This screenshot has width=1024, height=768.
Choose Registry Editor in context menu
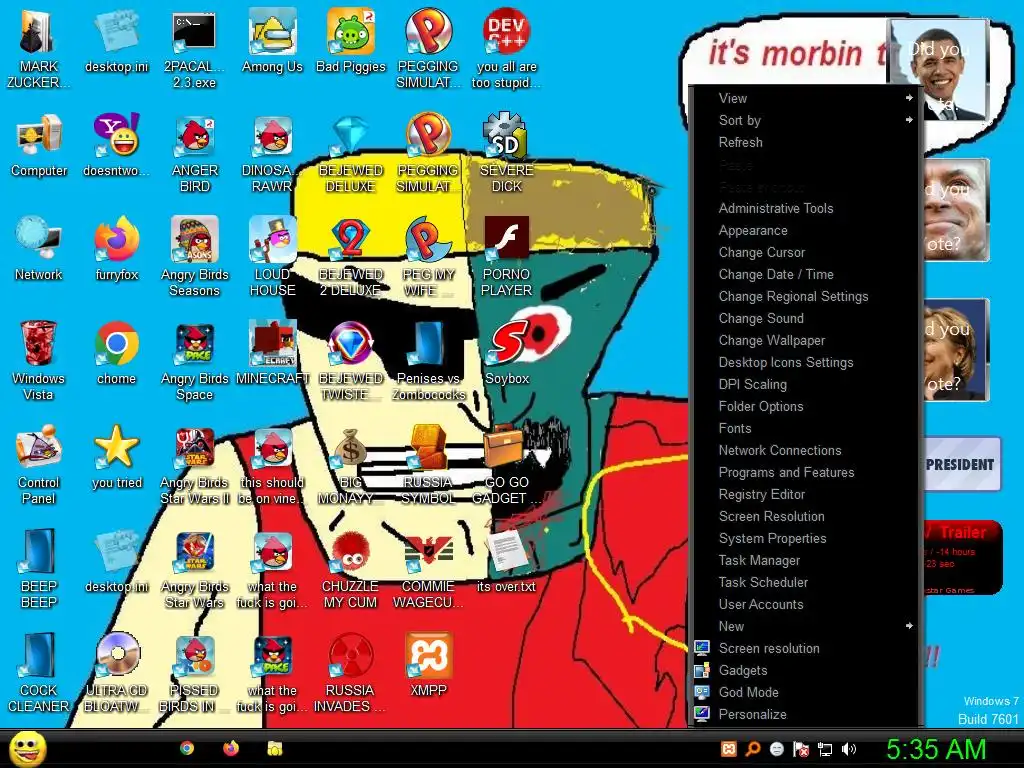(x=807, y=494)
